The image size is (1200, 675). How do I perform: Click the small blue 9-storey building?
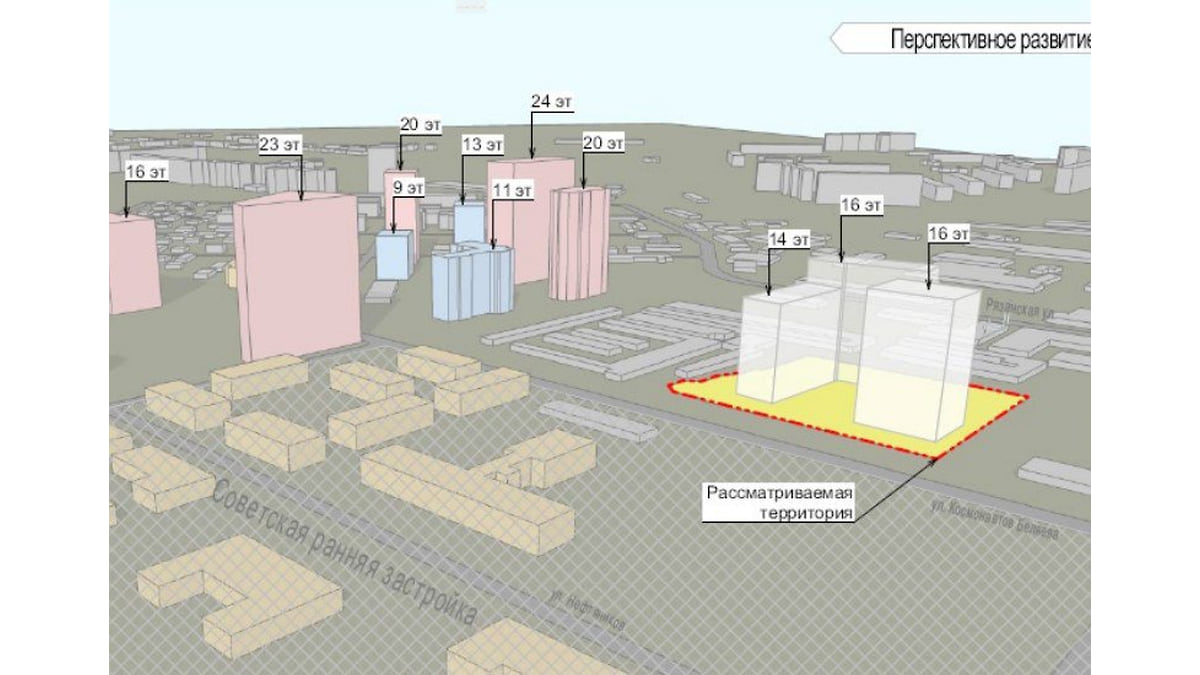393,255
